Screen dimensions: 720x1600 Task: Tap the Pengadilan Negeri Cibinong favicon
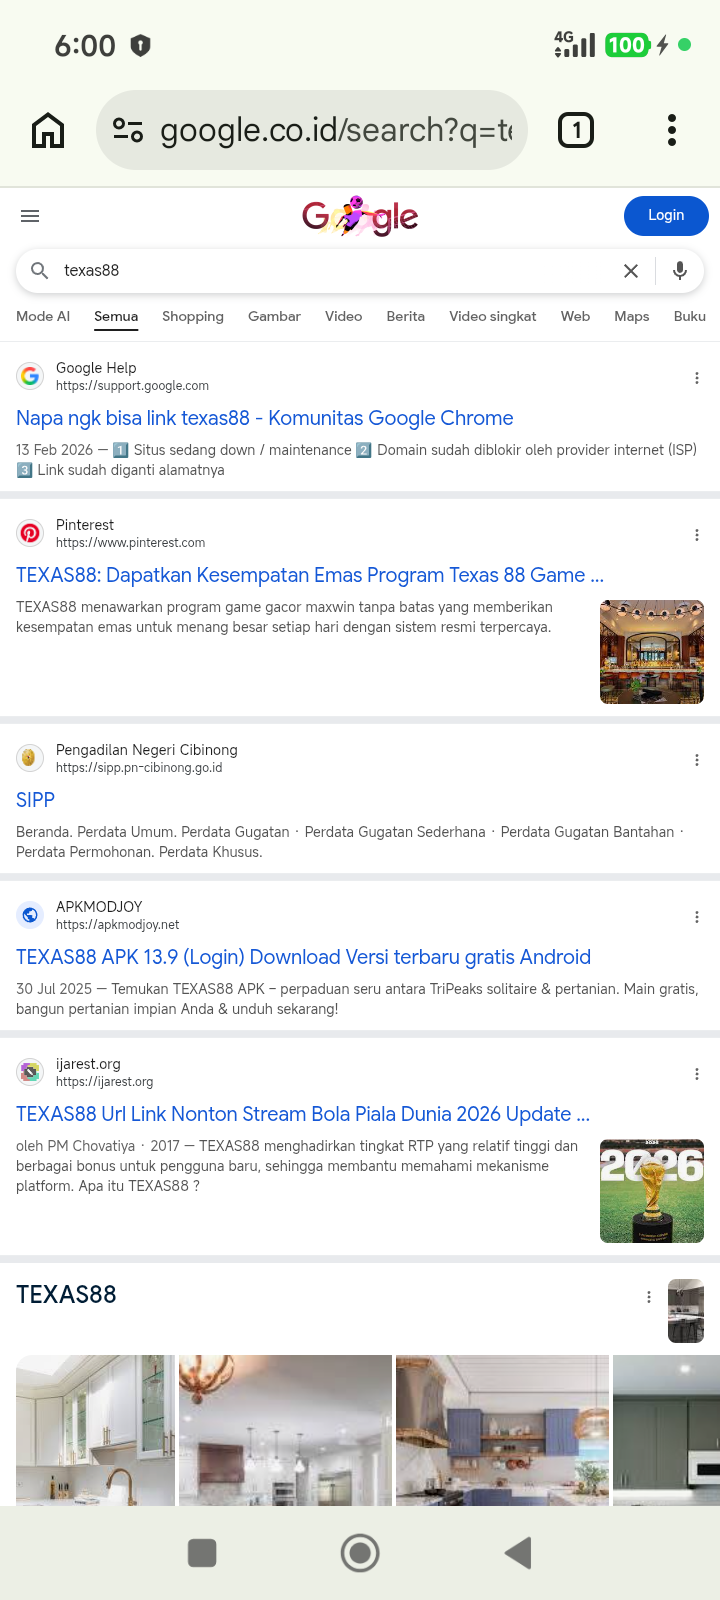pos(30,758)
